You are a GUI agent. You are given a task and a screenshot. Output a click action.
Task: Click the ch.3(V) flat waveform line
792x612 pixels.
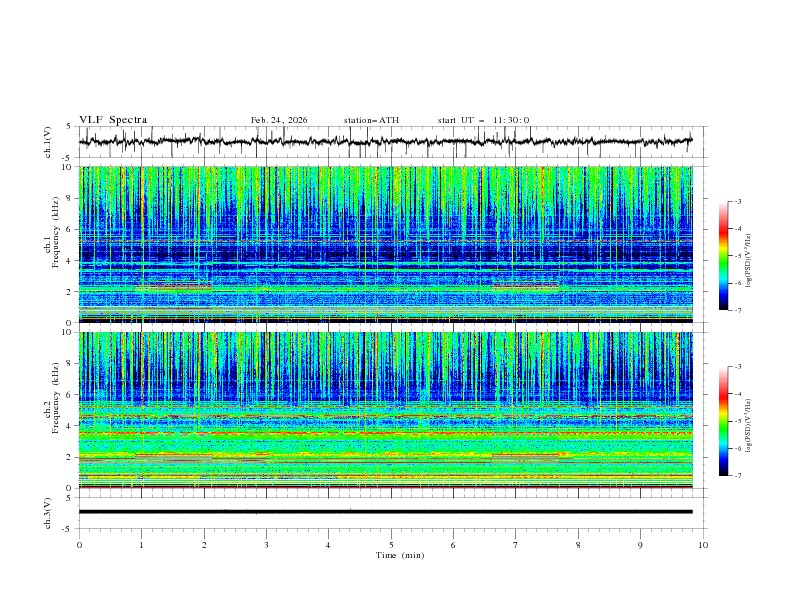point(390,512)
